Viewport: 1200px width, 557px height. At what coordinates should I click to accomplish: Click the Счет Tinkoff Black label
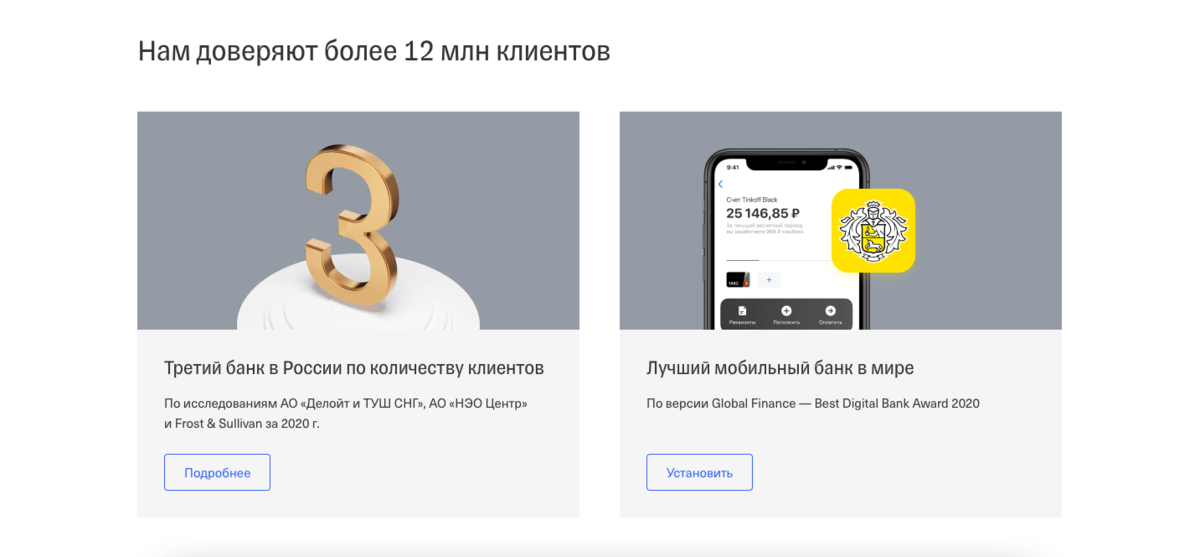click(752, 200)
